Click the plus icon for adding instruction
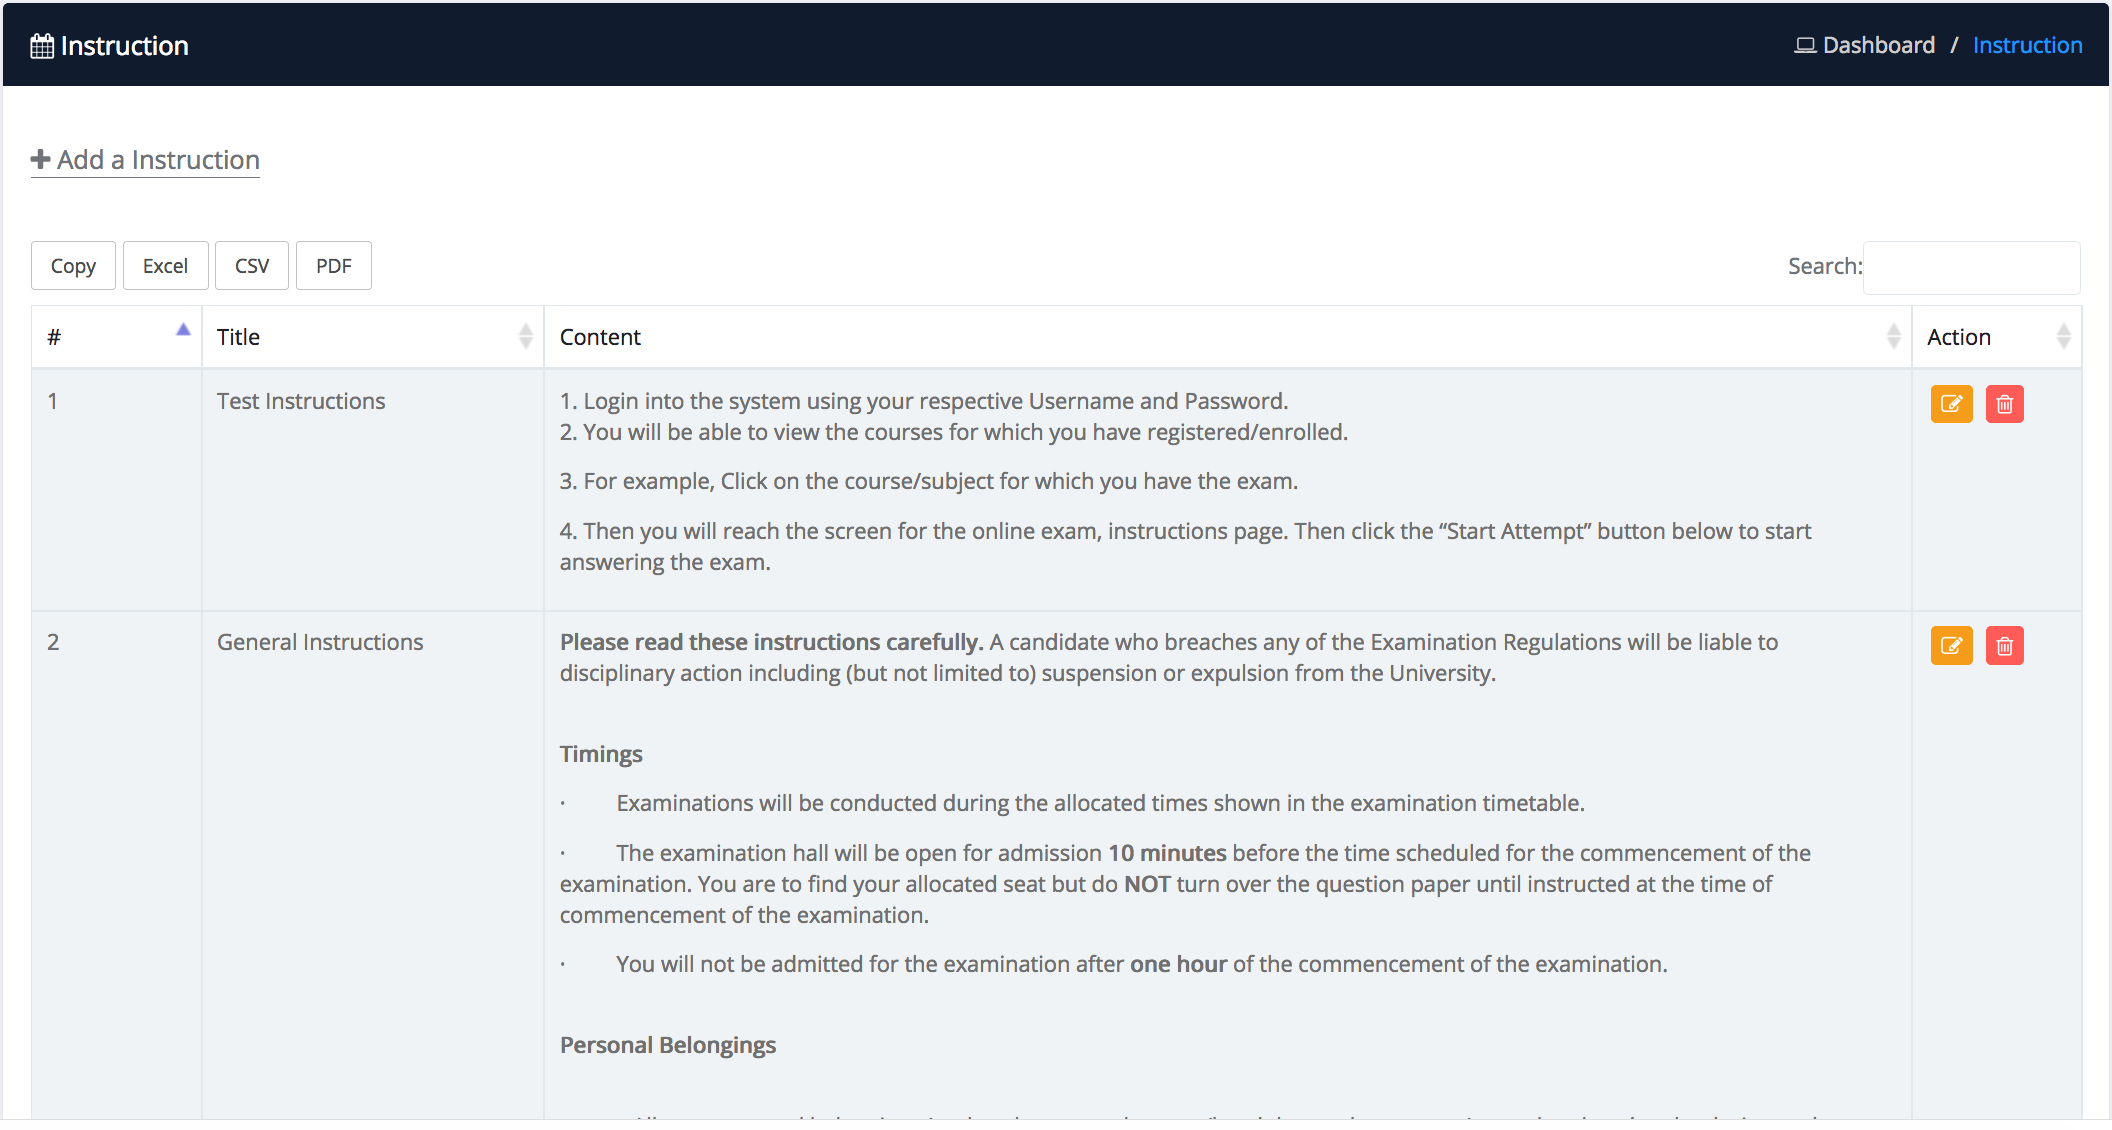Viewport: 2112px width, 1130px height. [x=40, y=159]
